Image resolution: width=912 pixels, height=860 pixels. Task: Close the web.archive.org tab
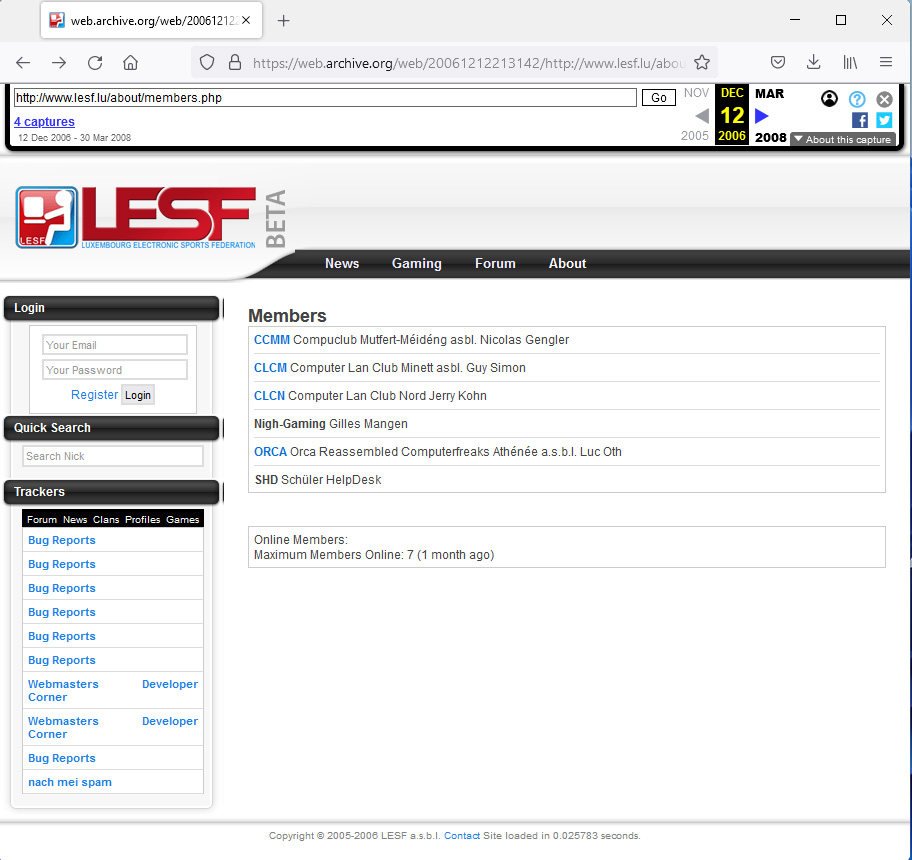pyautogui.click(x=247, y=20)
